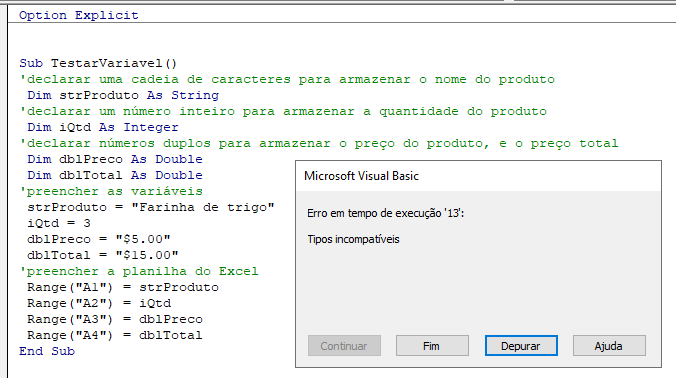Click the strProduto = "Farinha de trigo" line

point(151,207)
